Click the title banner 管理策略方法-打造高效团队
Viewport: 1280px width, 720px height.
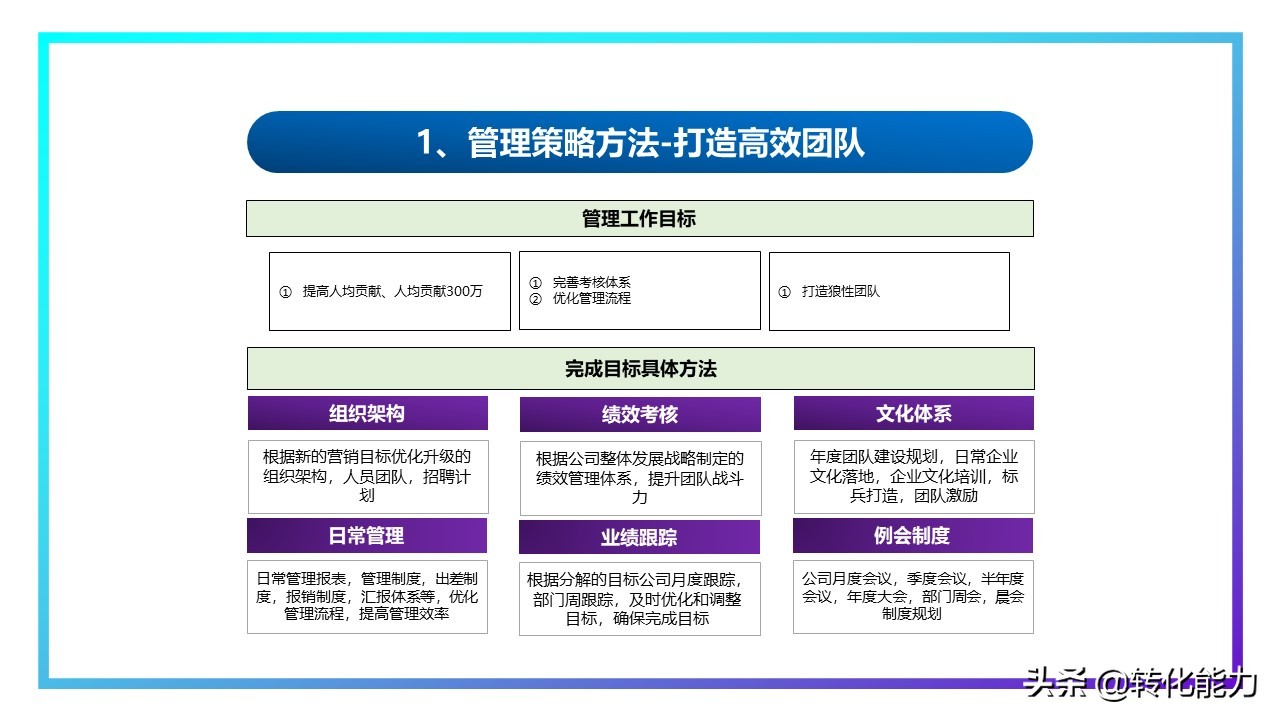[x=640, y=143]
